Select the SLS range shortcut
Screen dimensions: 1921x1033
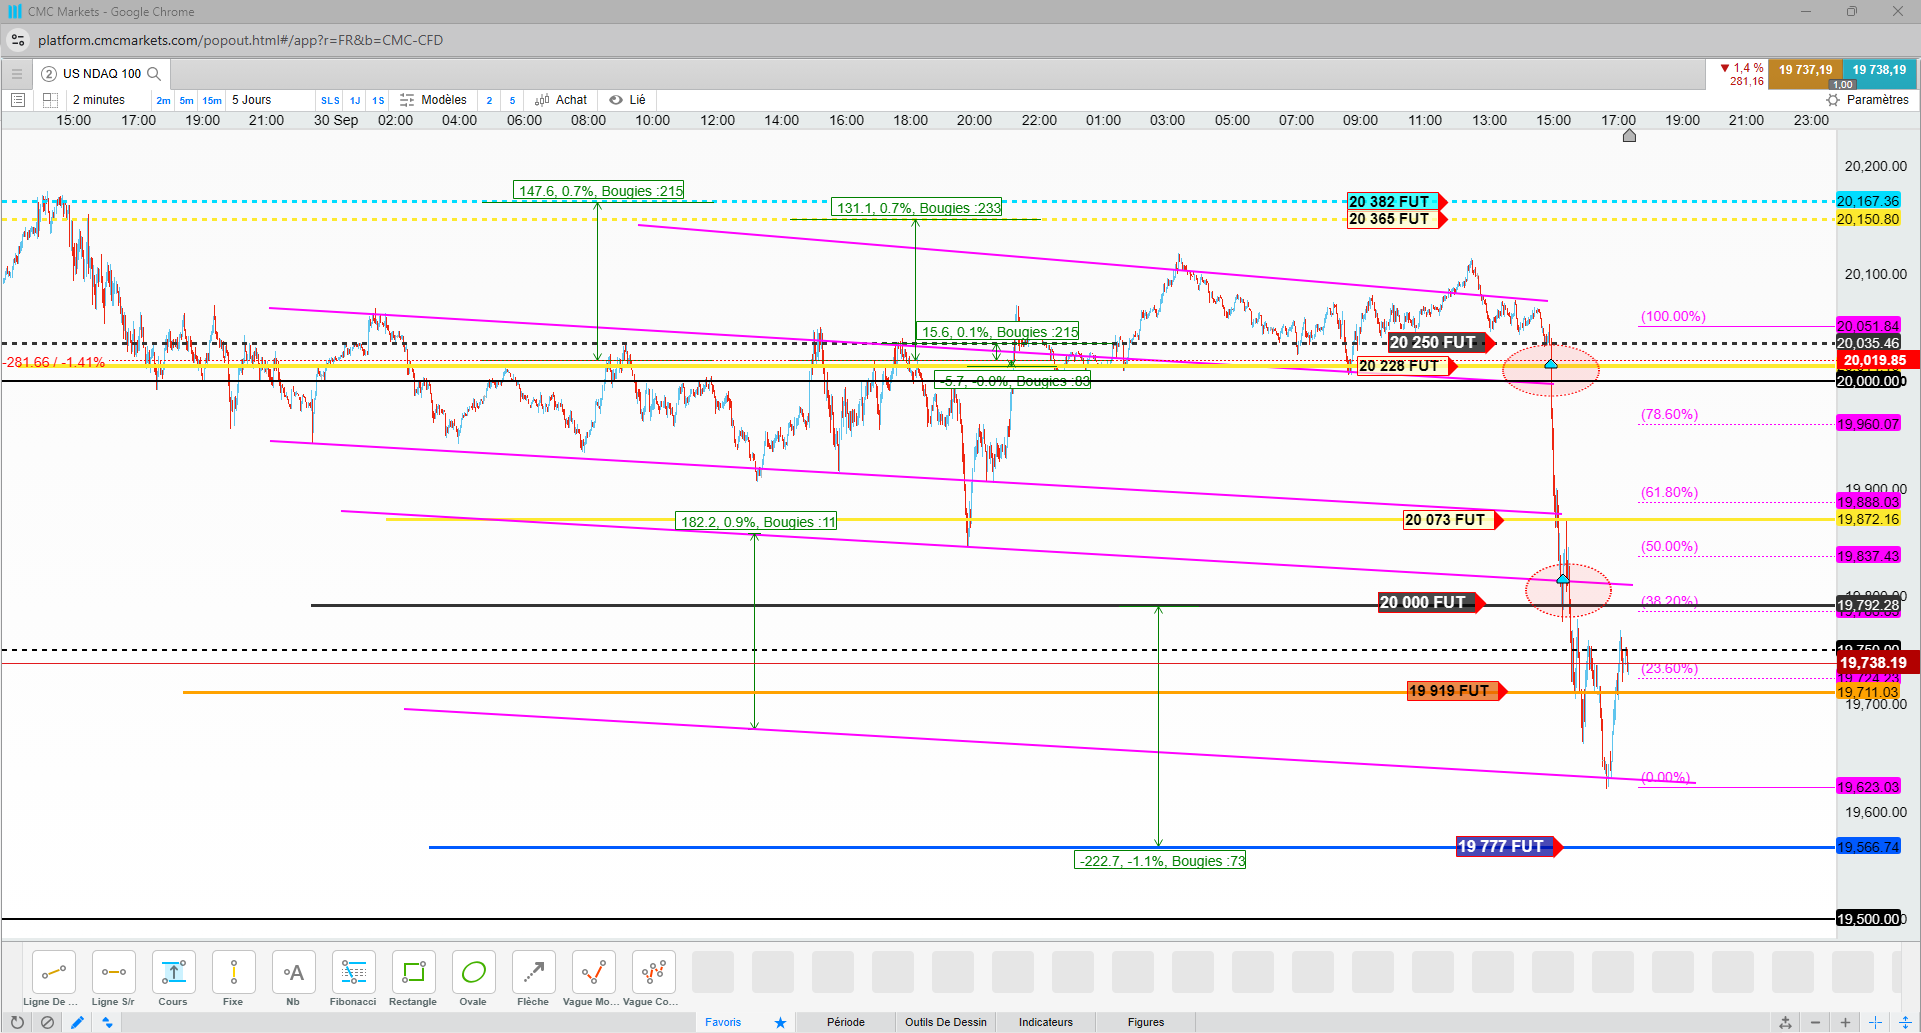pyautogui.click(x=330, y=101)
